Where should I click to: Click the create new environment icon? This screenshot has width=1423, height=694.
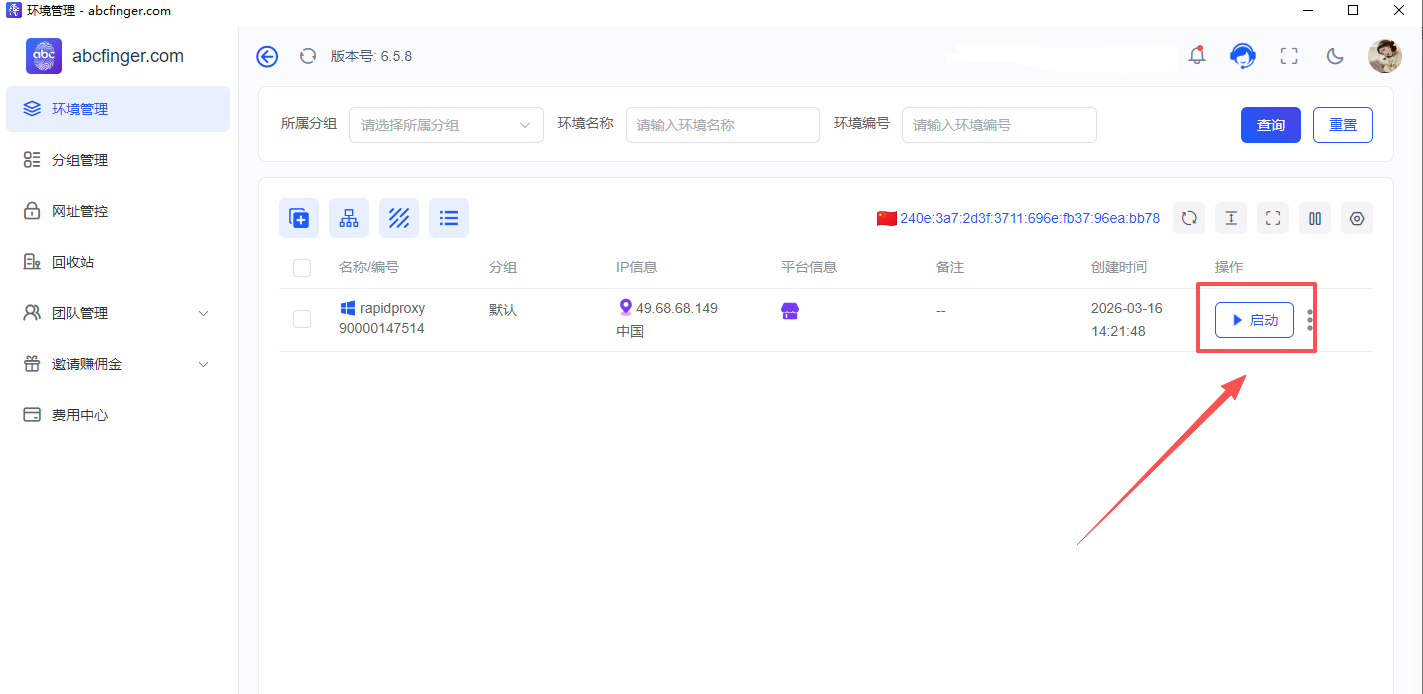click(x=299, y=217)
